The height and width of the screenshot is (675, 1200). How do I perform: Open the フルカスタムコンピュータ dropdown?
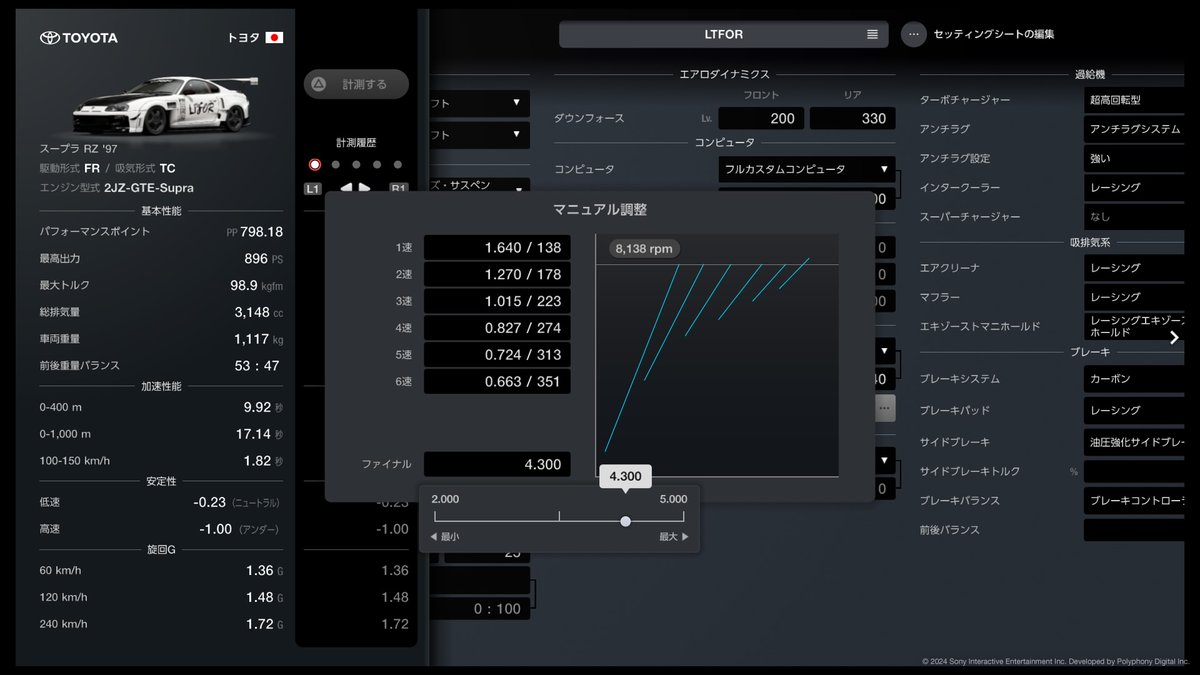[x=807, y=169]
